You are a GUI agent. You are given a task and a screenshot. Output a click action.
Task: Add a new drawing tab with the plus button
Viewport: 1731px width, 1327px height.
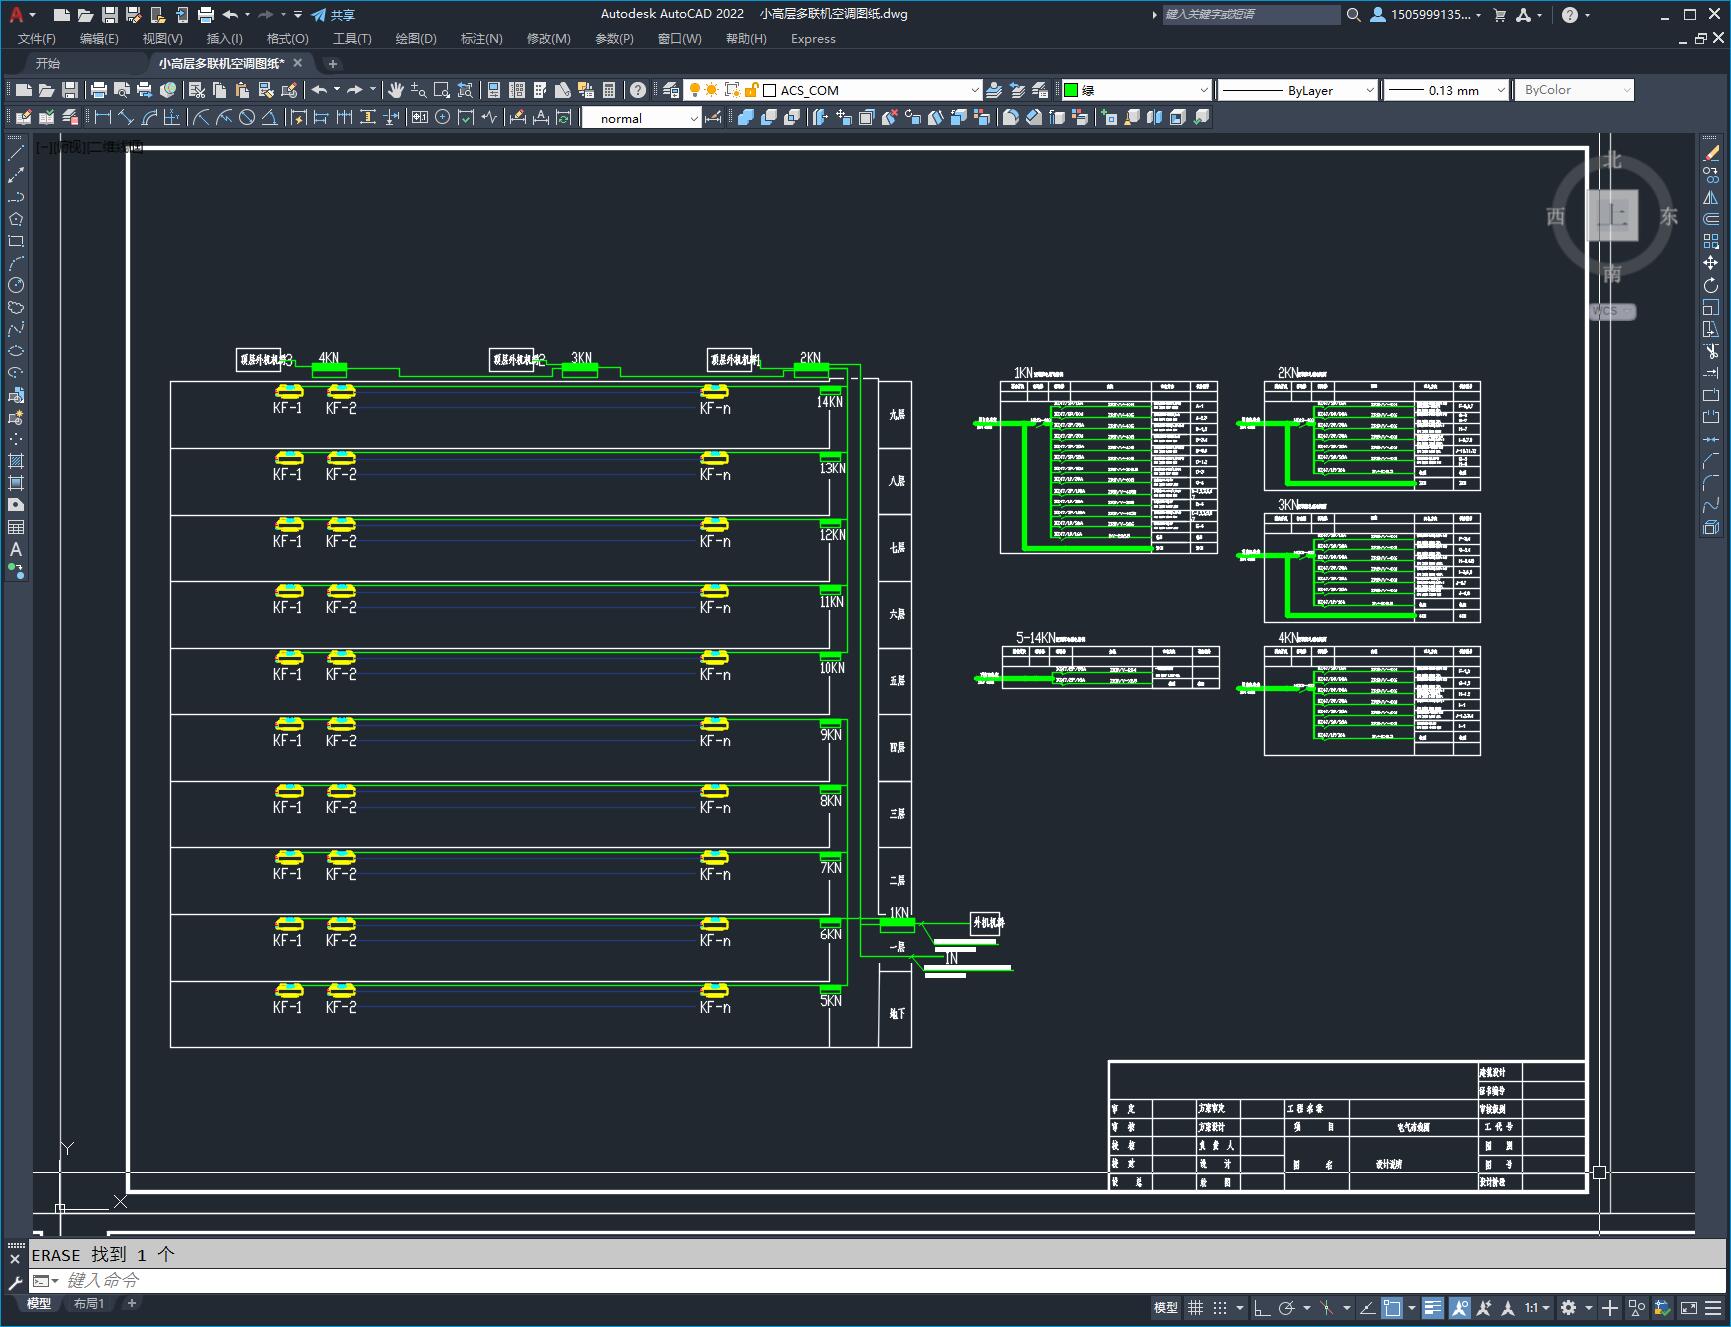pyautogui.click(x=333, y=63)
